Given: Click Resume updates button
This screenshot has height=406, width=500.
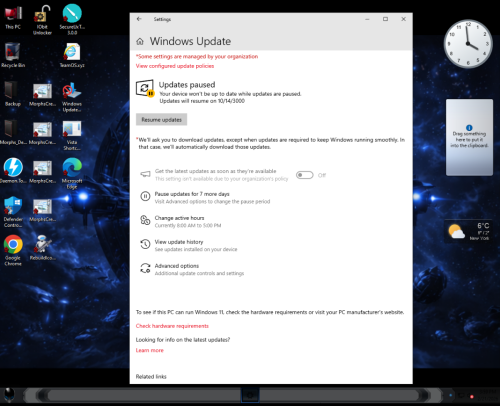Looking at the screenshot, I should click(161, 120).
